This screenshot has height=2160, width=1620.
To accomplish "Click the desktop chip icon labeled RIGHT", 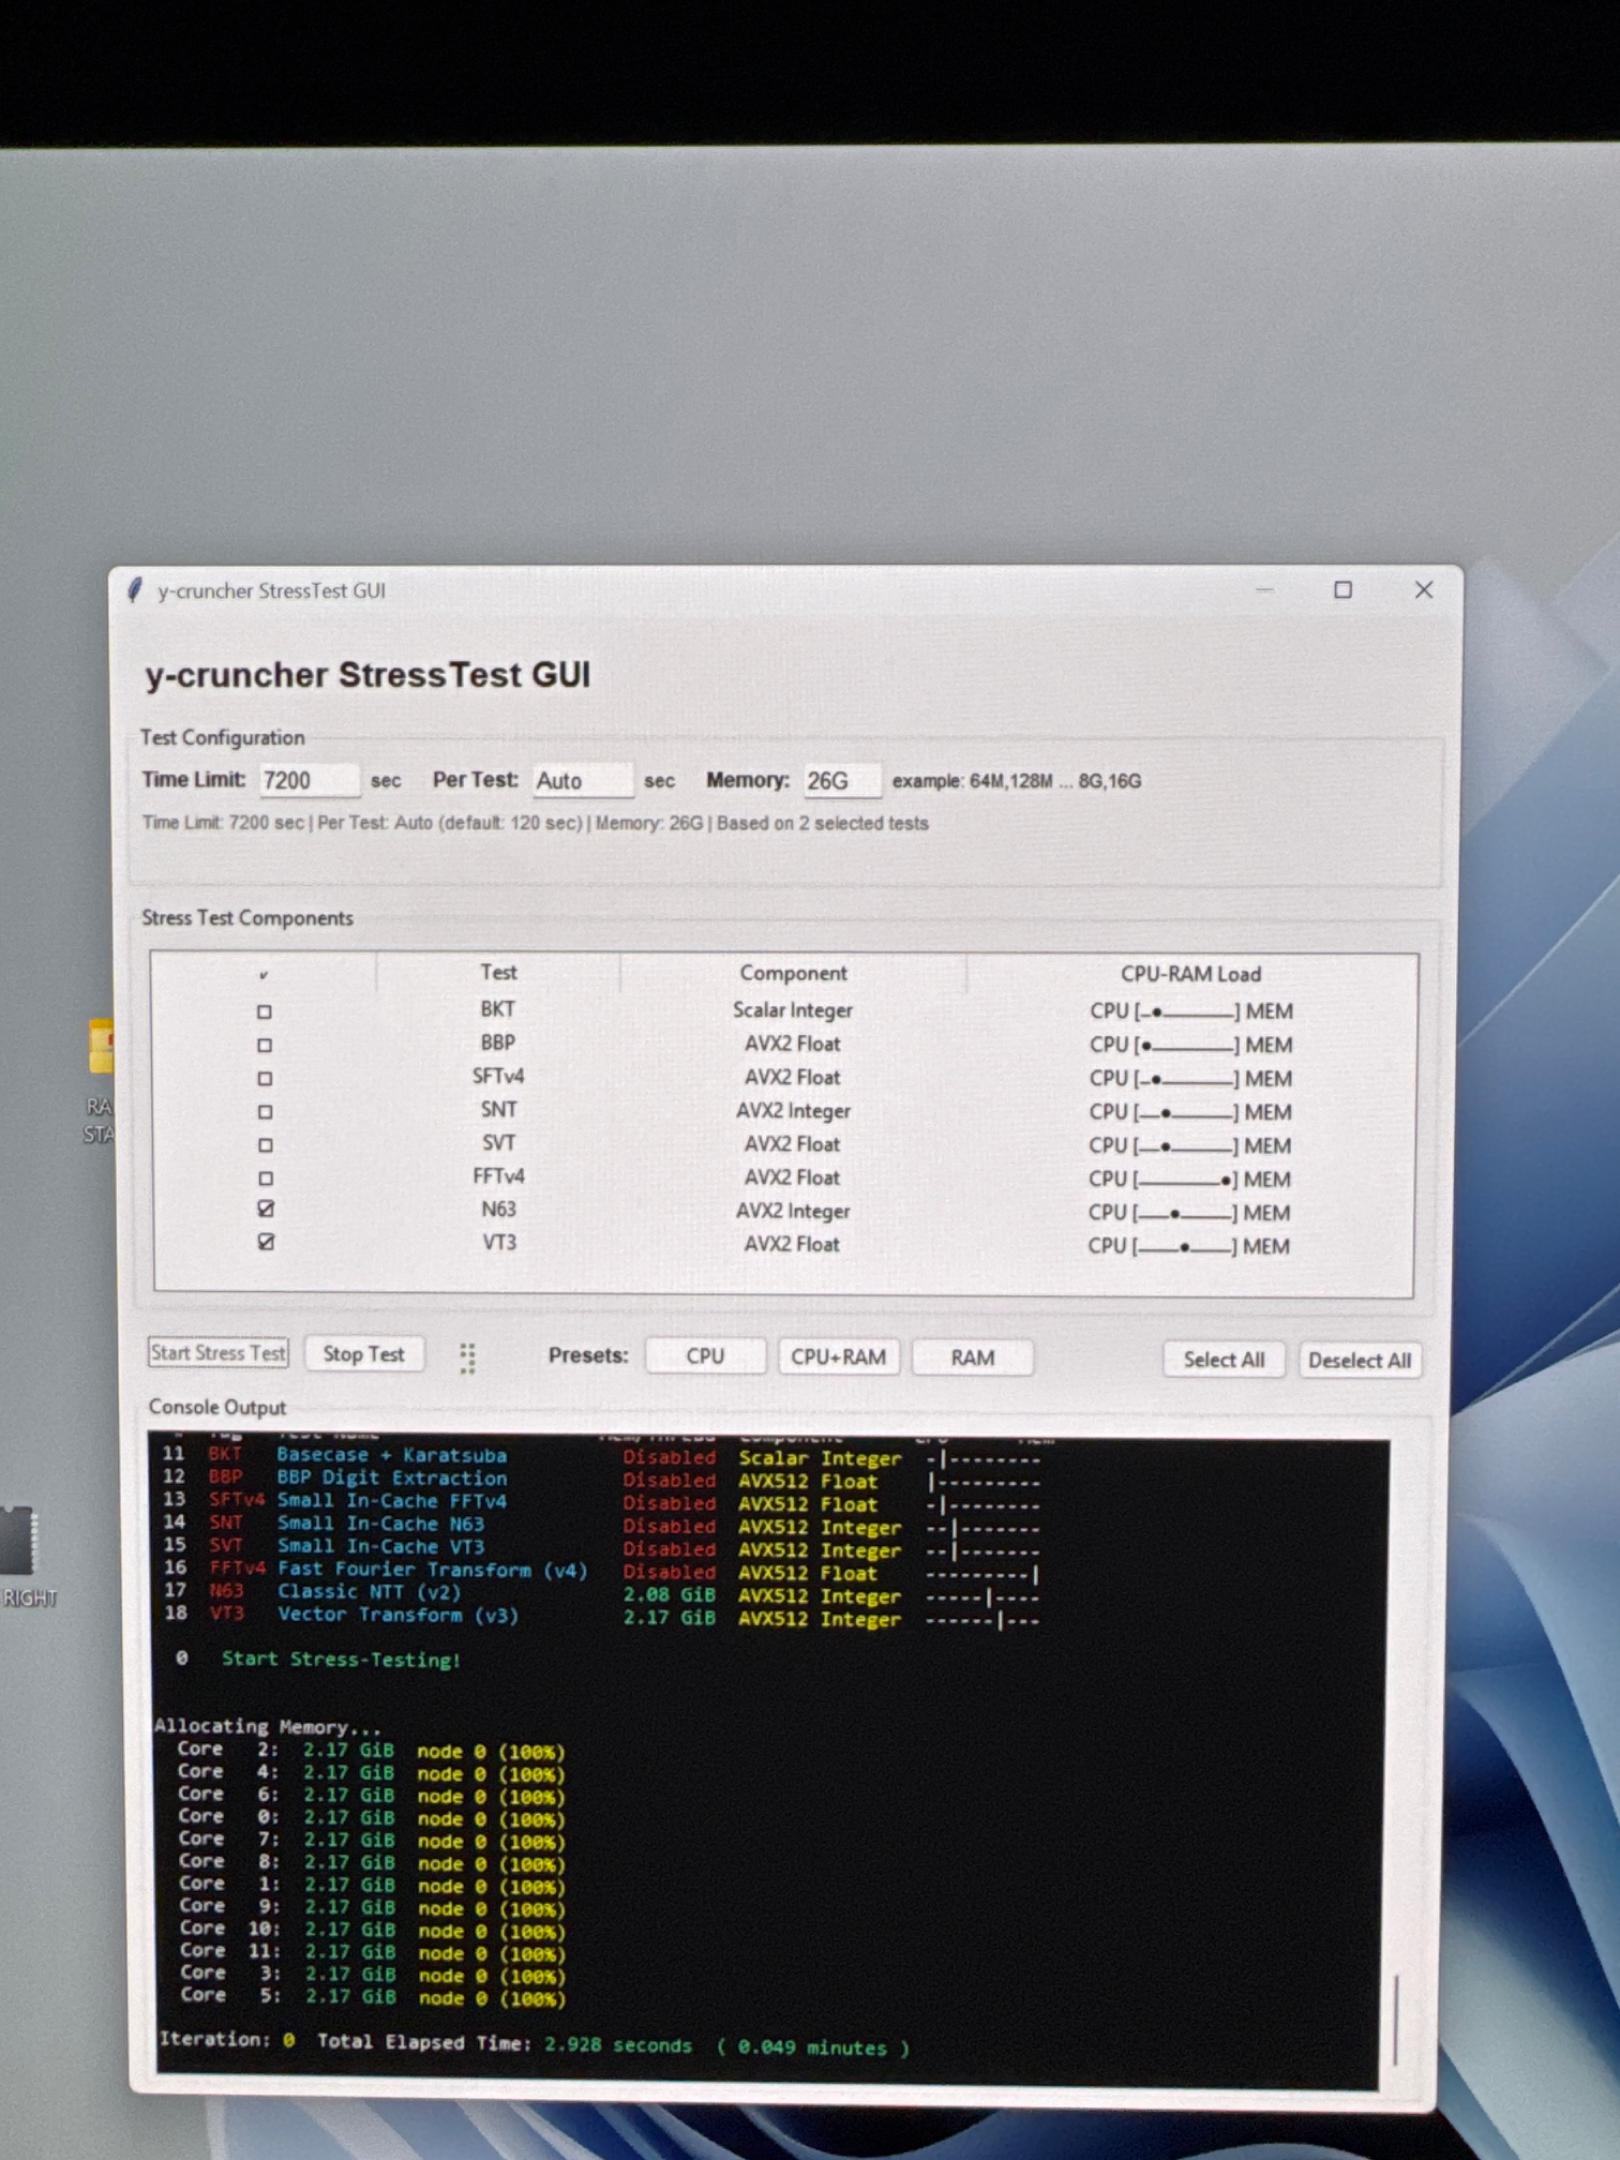I will coord(17,1540).
